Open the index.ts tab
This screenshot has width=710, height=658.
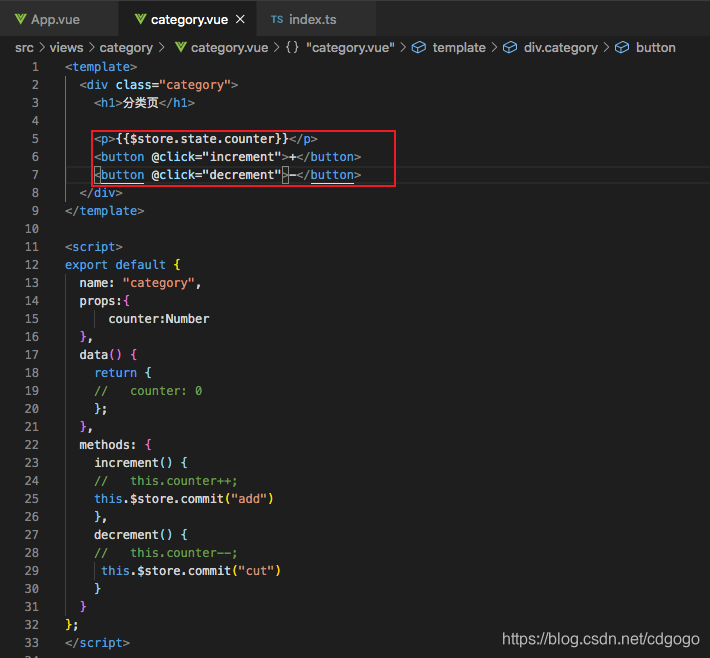tap(316, 19)
